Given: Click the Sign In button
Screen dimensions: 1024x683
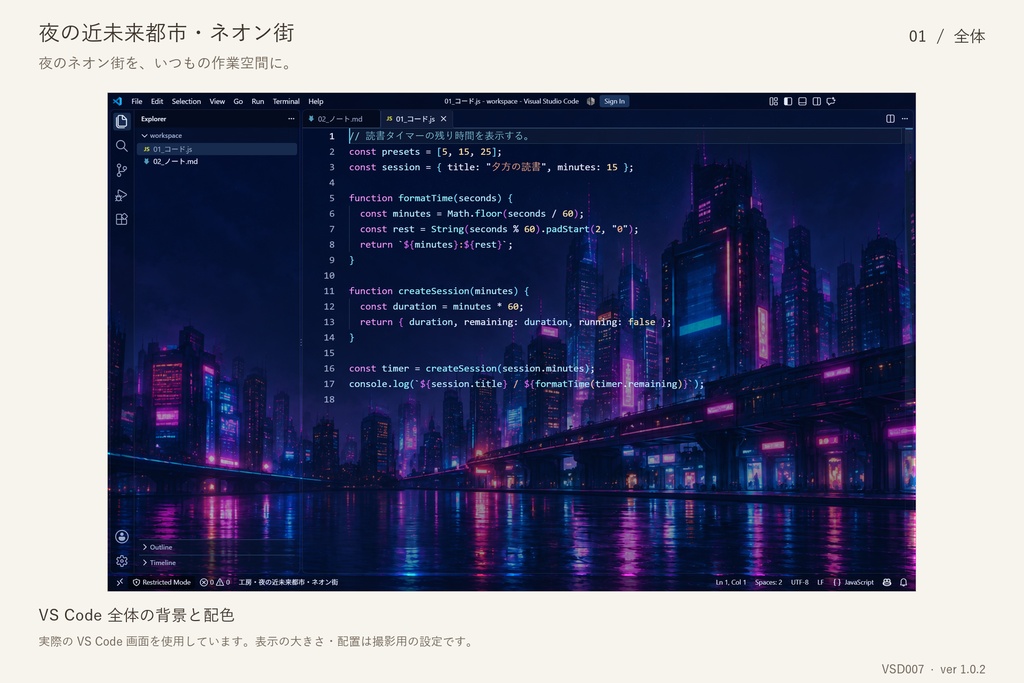Looking at the screenshot, I should 614,101.
